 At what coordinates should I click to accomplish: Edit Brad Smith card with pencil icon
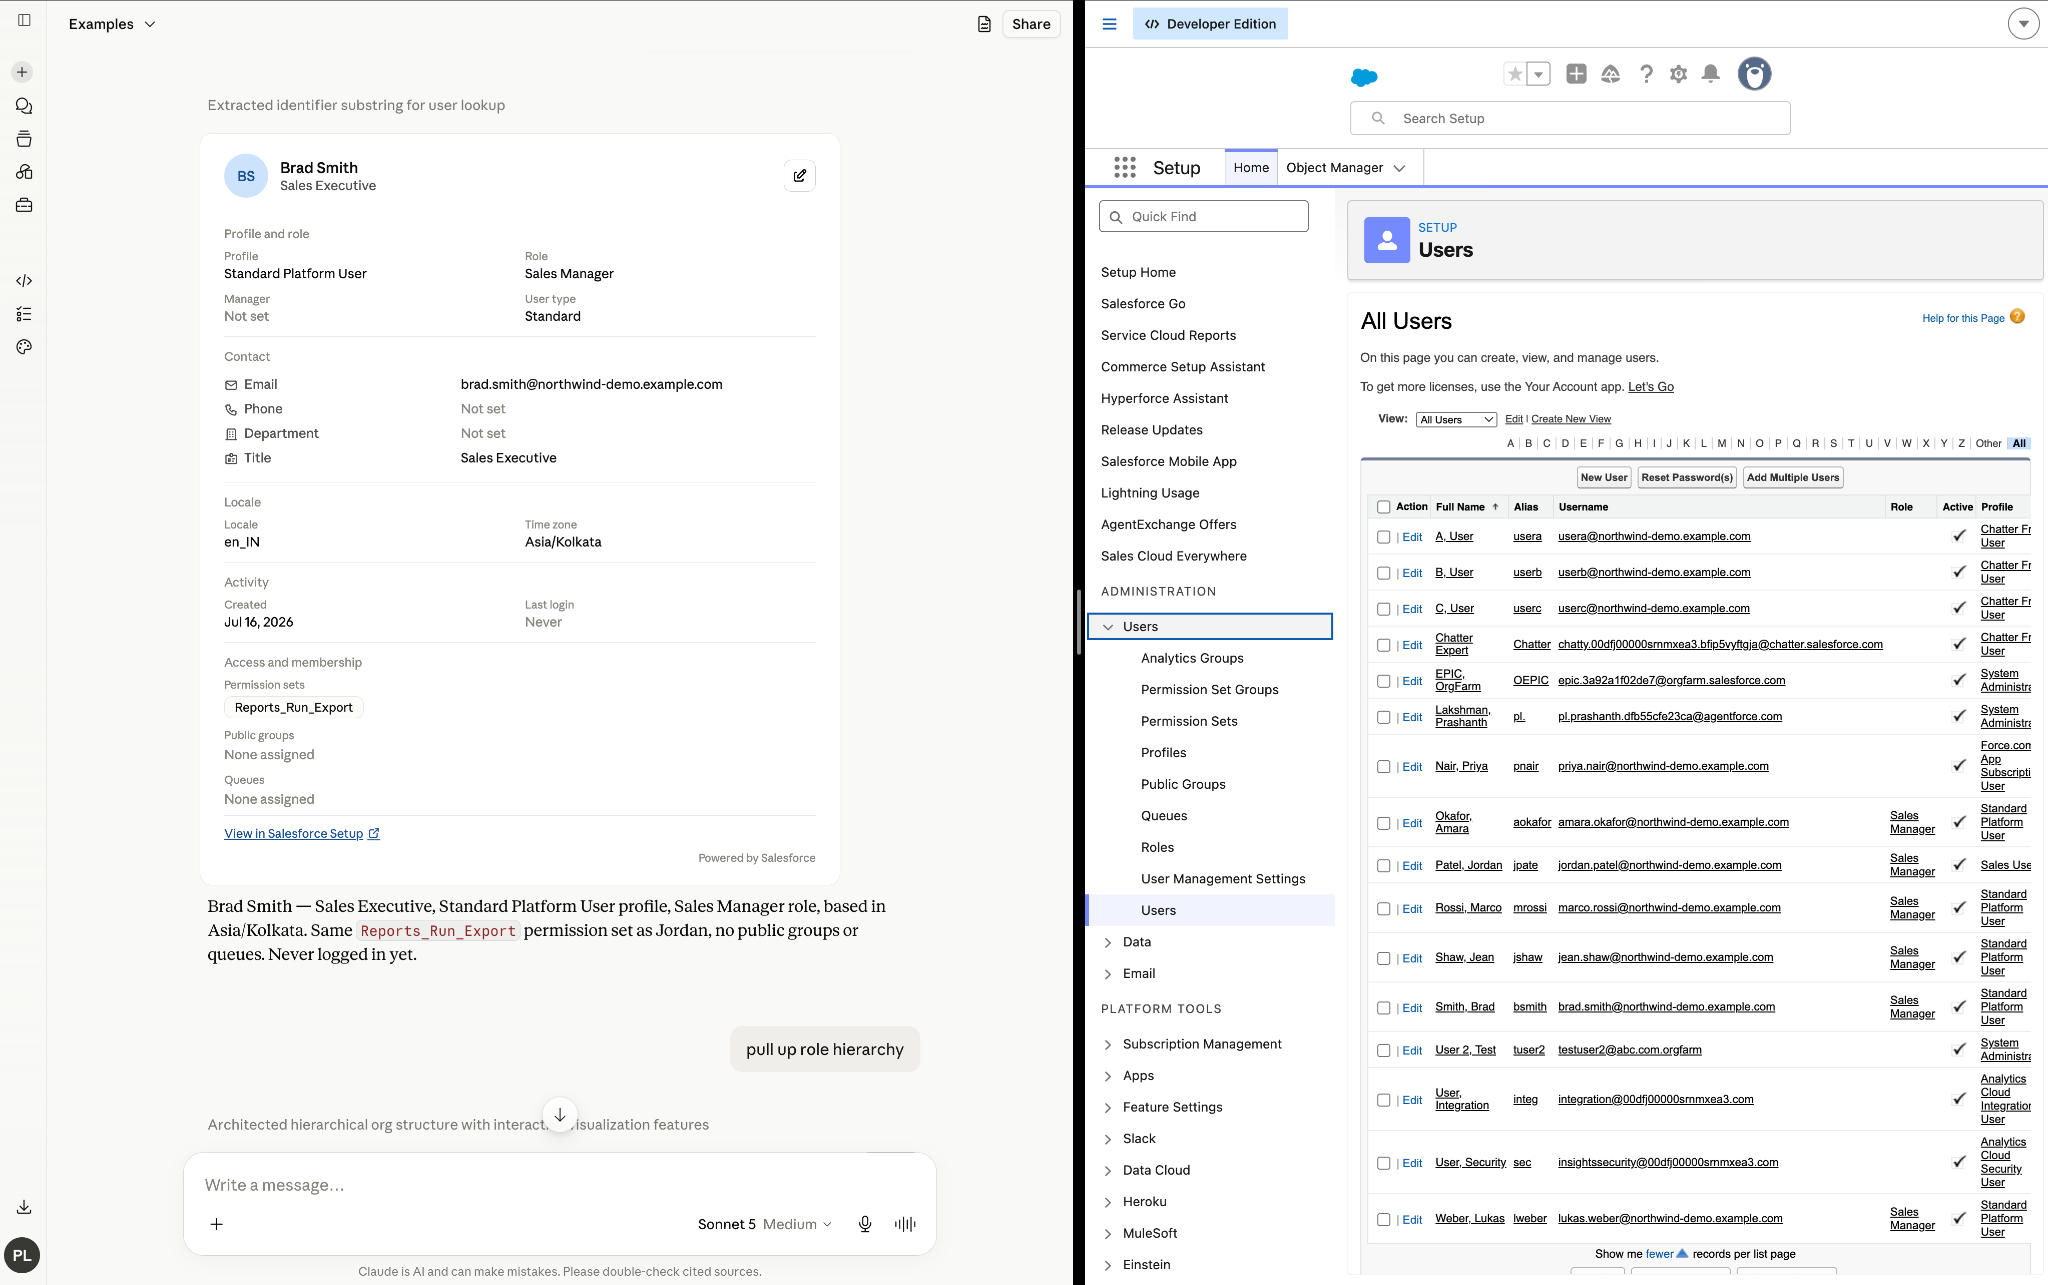click(x=800, y=176)
